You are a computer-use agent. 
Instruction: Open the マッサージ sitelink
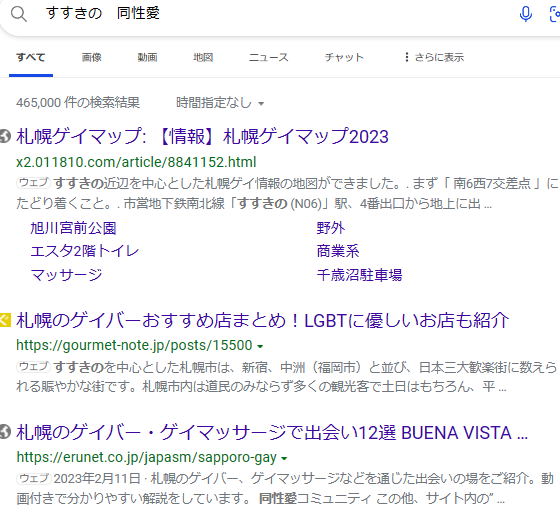(66, 275)
